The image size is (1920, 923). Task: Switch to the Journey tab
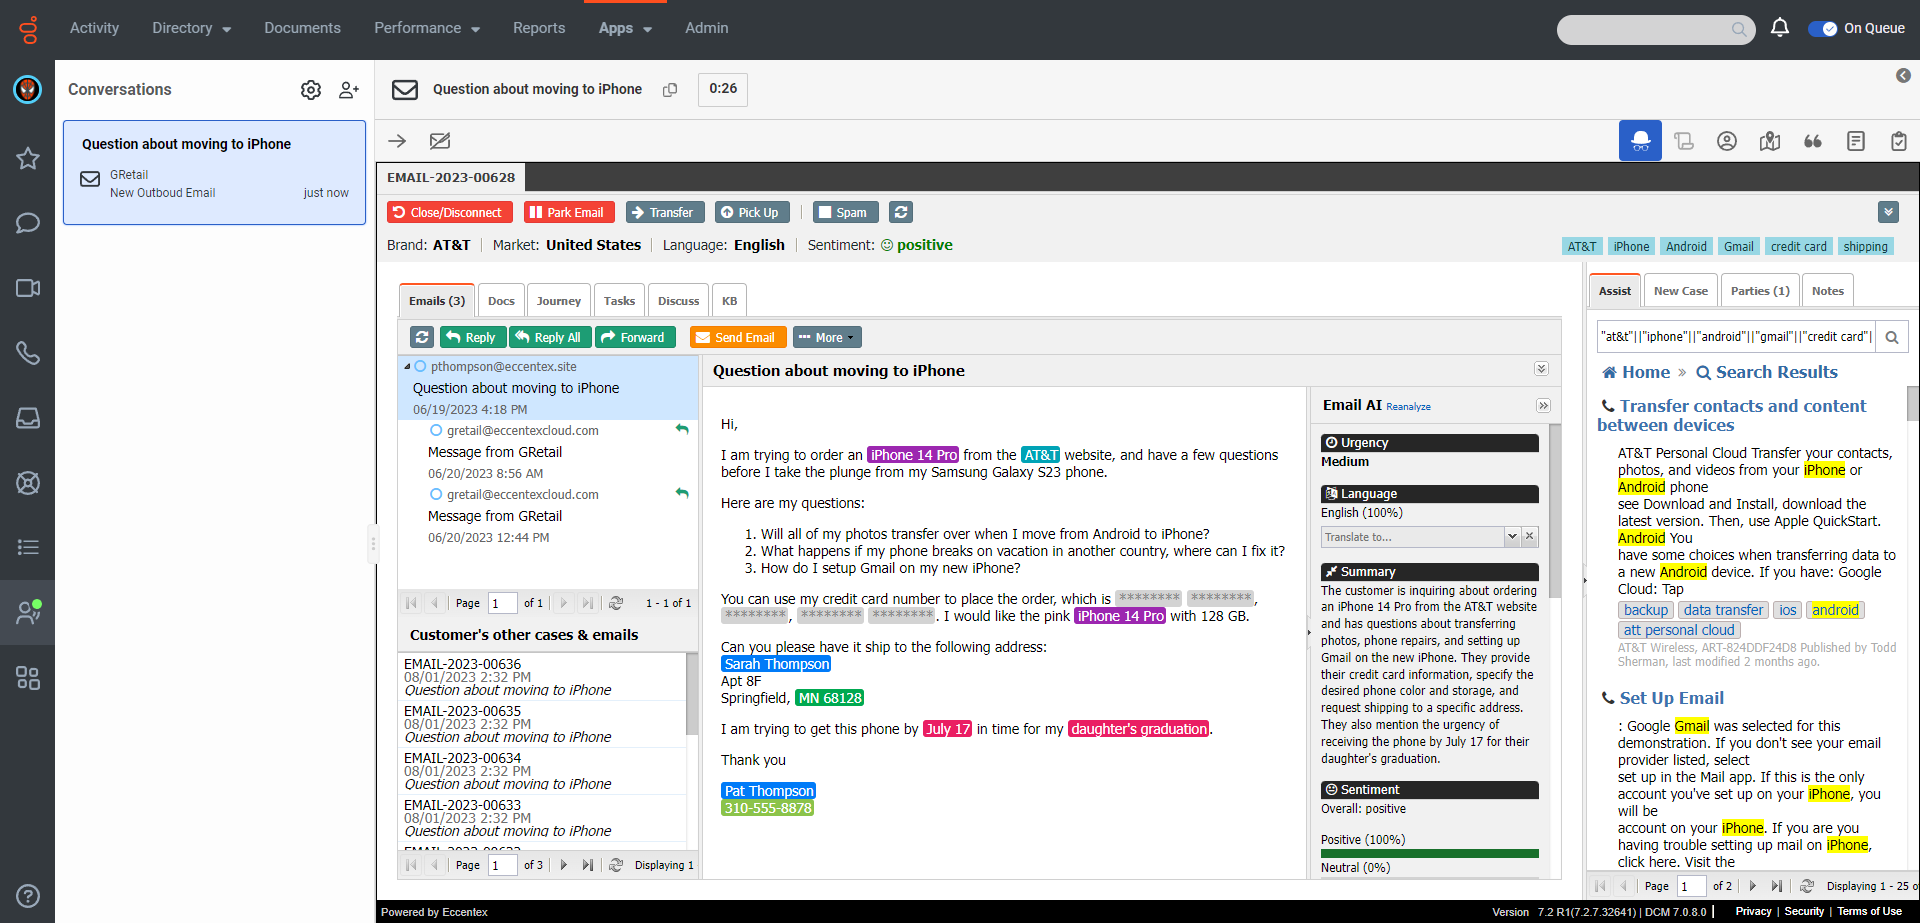[558, 301]
